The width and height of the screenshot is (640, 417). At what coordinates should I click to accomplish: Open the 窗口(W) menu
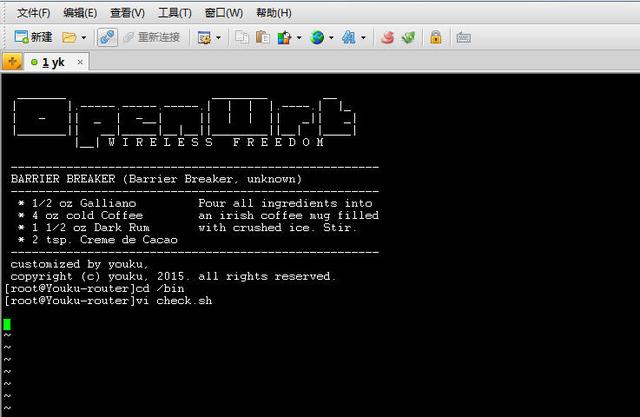click(x=224, y=13)
